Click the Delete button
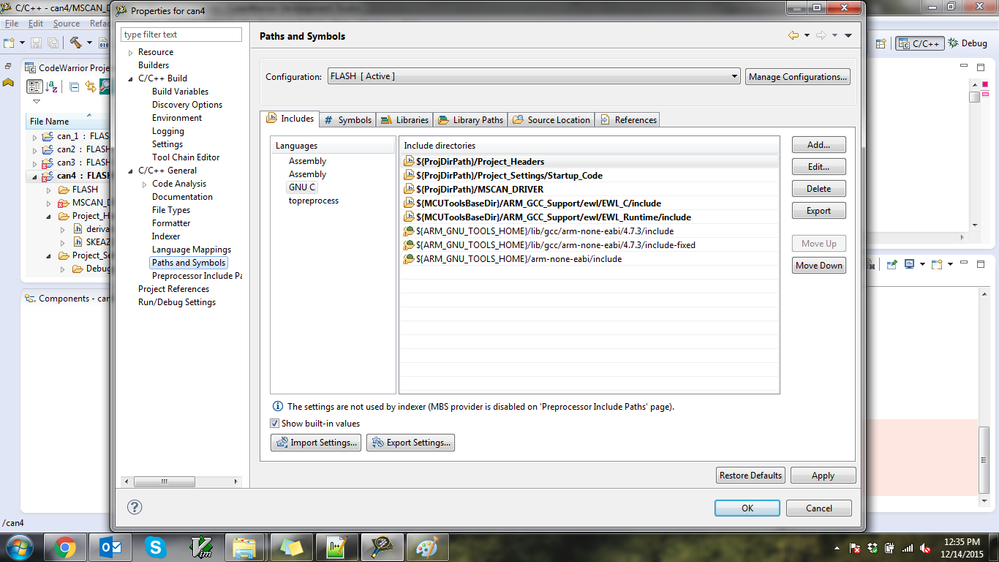The height and width of the screenshot is (562, 999). coord(819,189)
